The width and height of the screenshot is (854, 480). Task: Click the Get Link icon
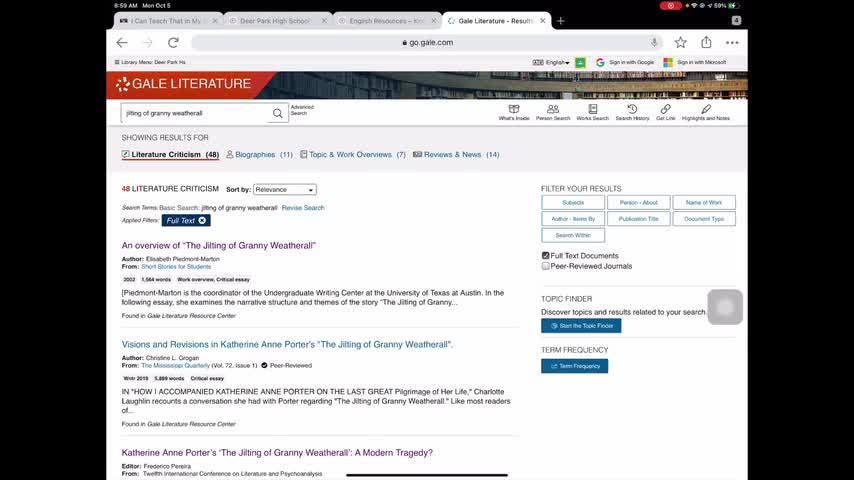coord(666,111)
